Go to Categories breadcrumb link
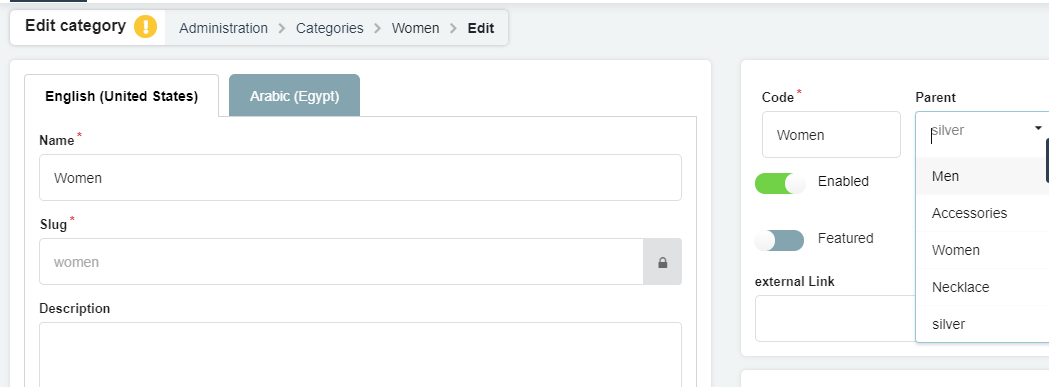Screen dimensions: 1049x387 pos(330,28)
